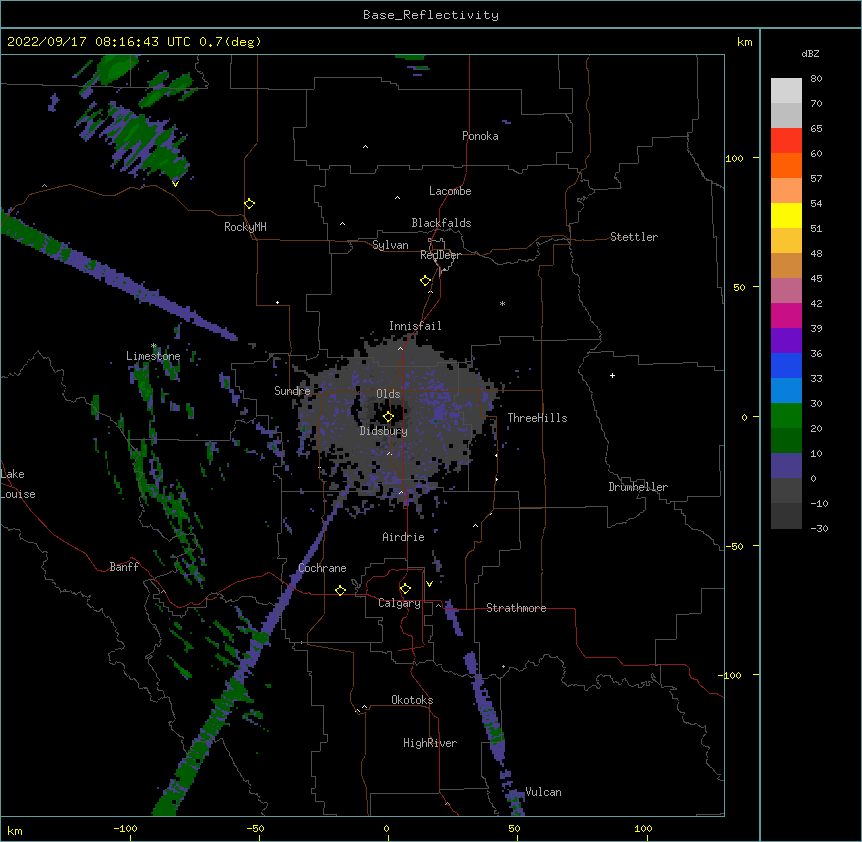
Task: Click the Banff town label
Action: [124, 567]
